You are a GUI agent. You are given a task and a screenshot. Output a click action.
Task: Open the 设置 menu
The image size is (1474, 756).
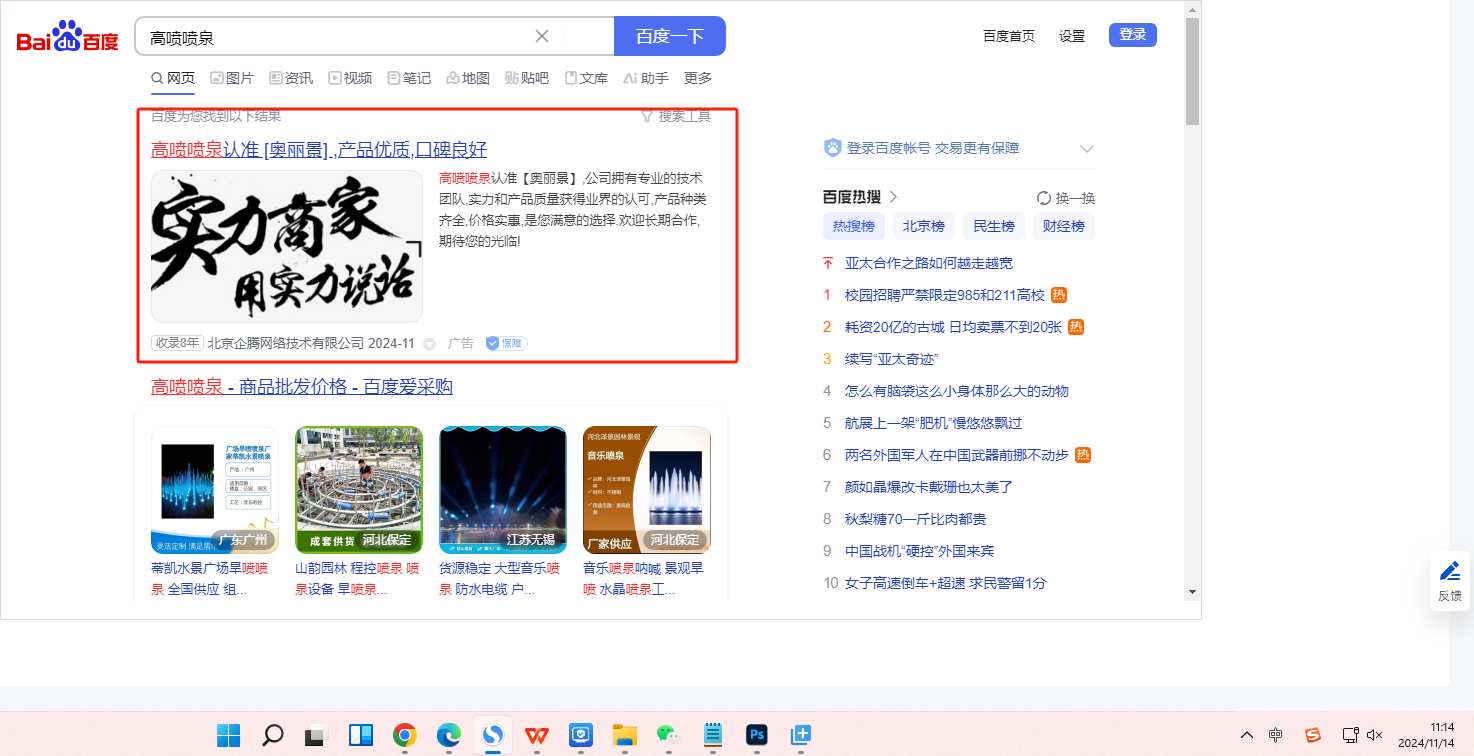1072,36
